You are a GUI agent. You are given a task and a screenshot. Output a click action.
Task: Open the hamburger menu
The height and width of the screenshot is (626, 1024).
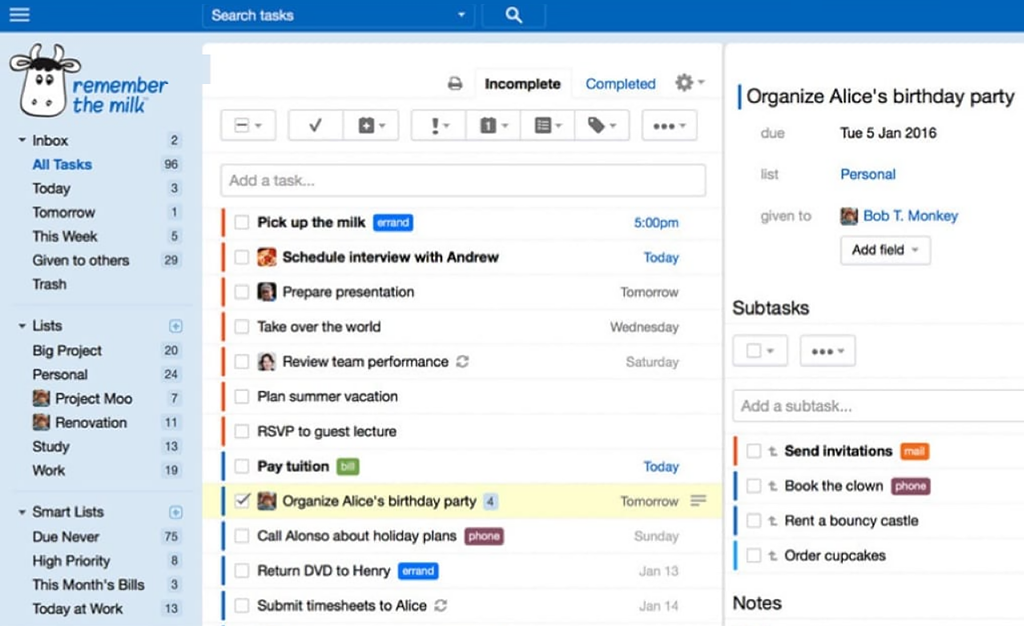[20, 14]
